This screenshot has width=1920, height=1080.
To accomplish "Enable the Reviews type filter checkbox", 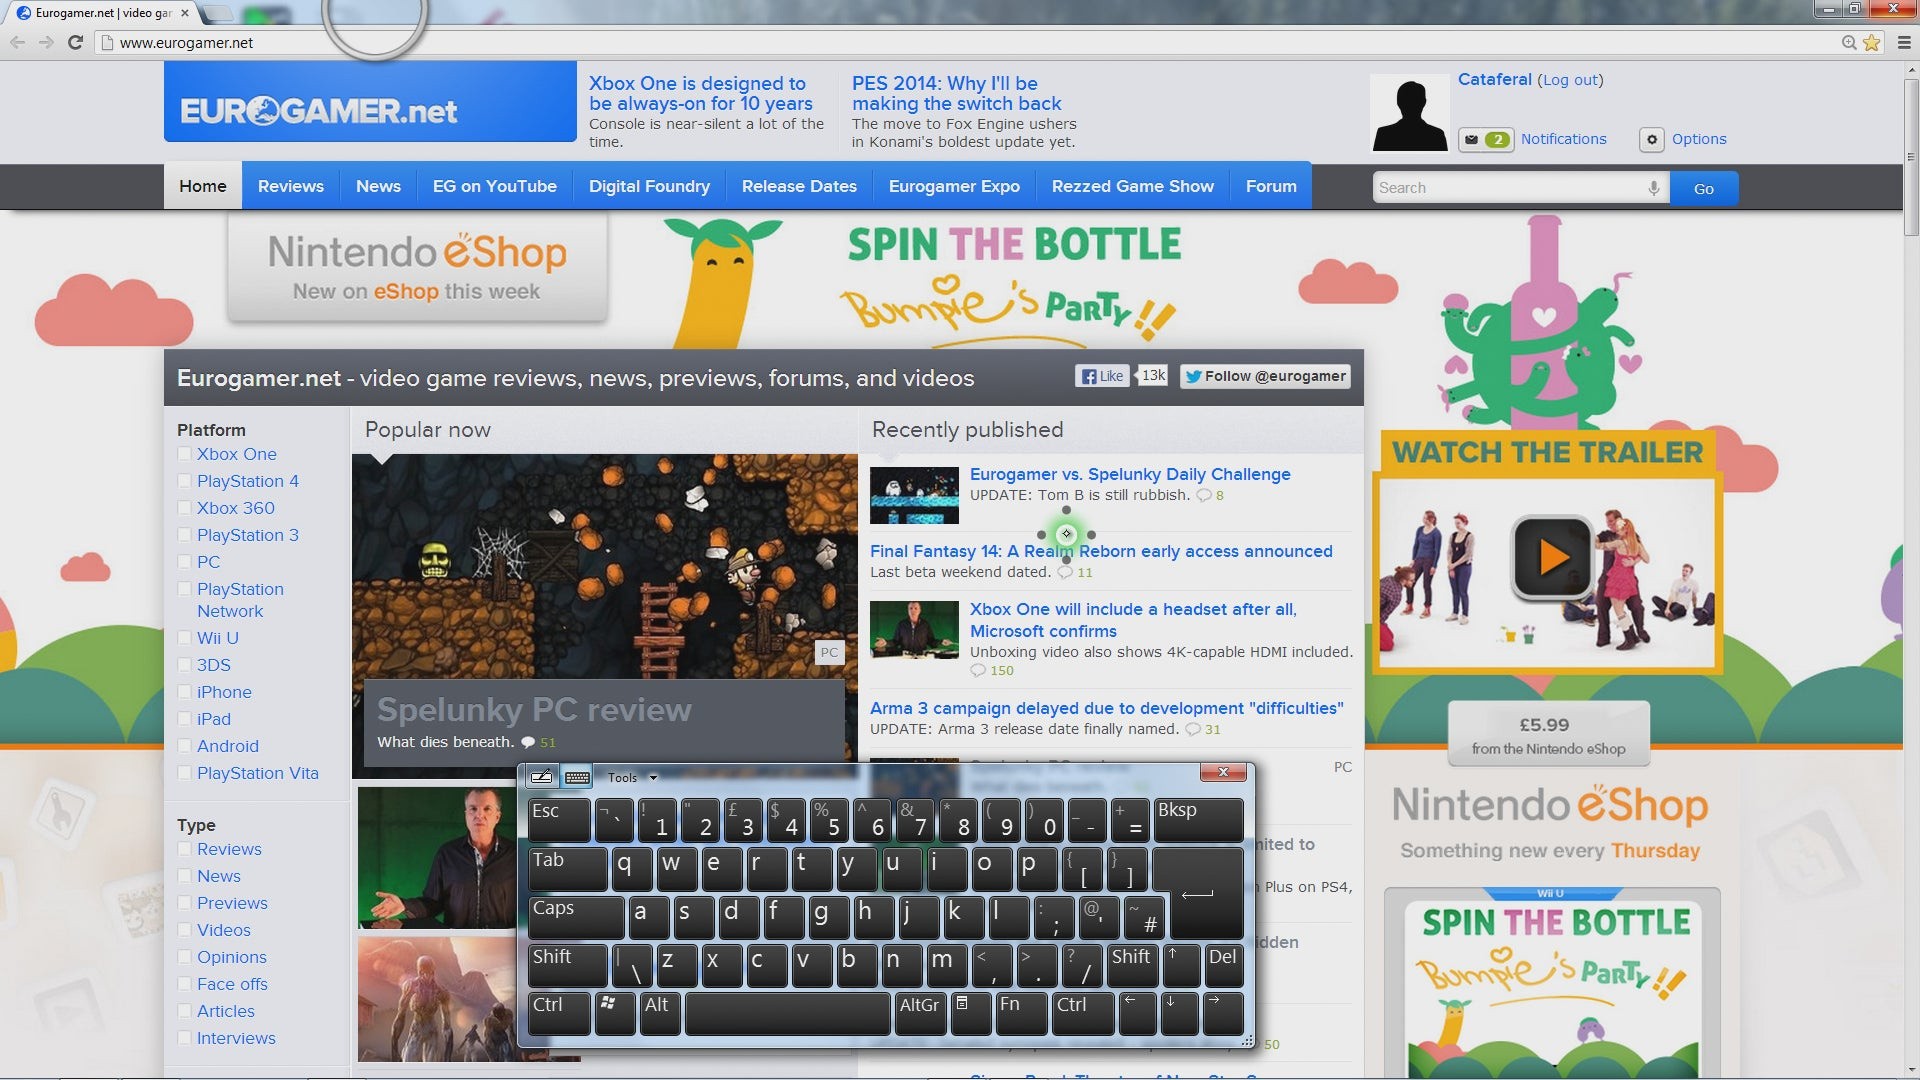I will pyautogui.click(x=185, y=849).
